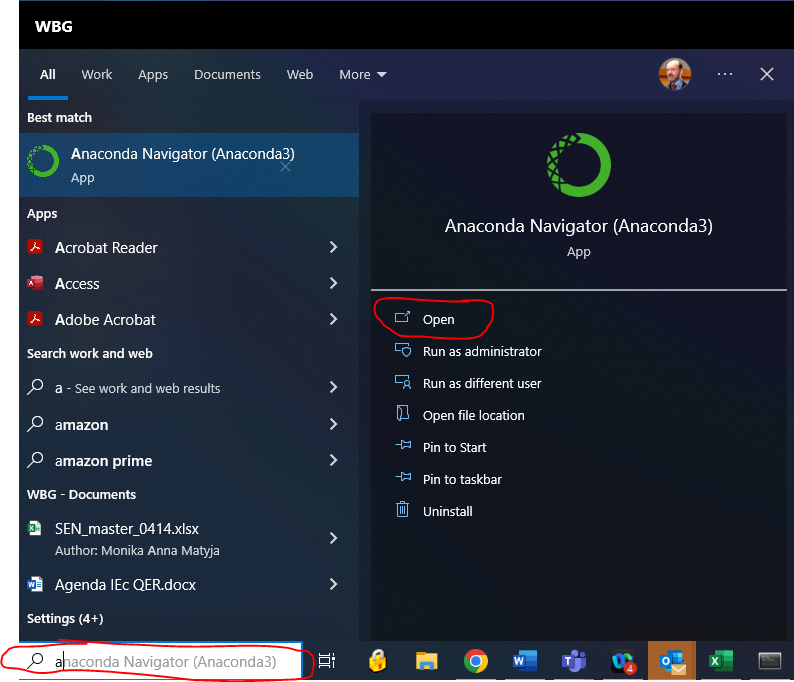This screenshot has height=682, width=794.
Task: Expand the Acrobat Reader result arrow
Action: [x=333, y=248]
